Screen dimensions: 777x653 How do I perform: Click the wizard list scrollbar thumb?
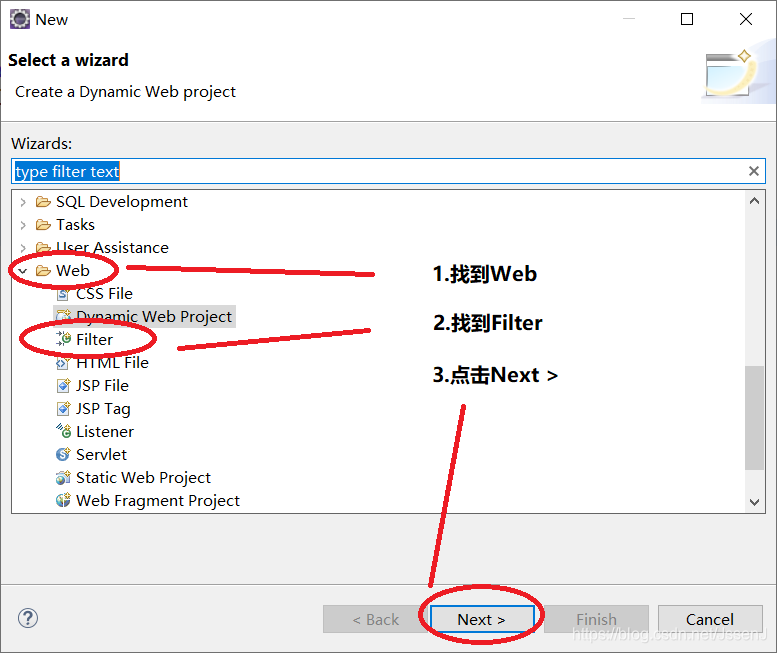coord(755,417)
